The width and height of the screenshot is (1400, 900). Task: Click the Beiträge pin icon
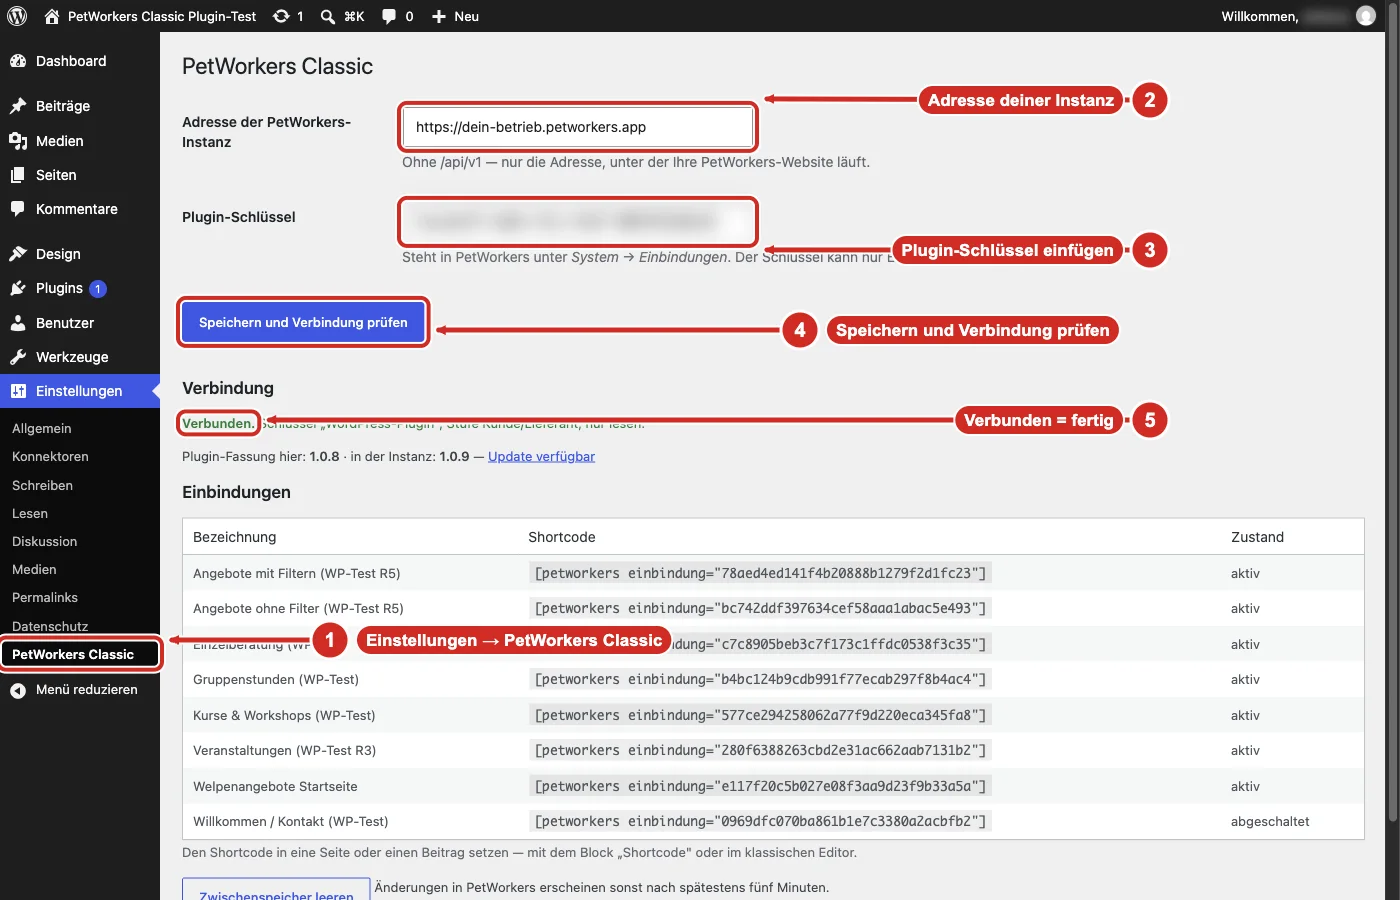click(18, 106)
